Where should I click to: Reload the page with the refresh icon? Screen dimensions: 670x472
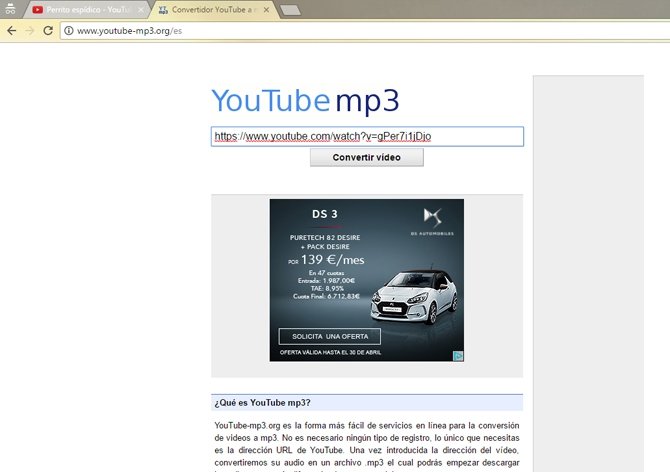click(48, 30)
